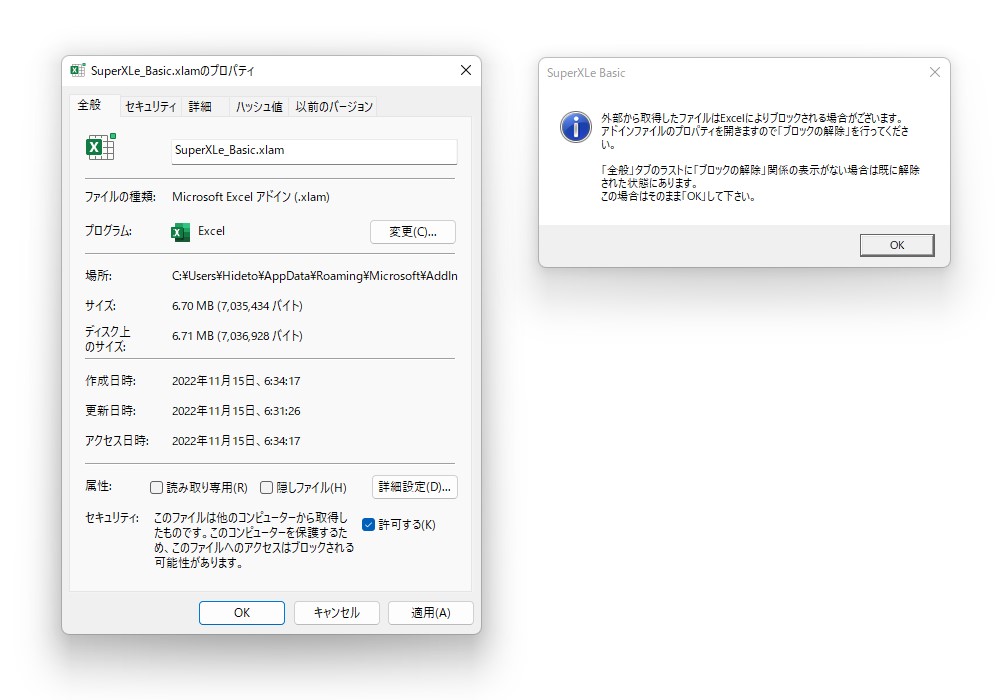Click the SuperXLe_Basic.xlam filename field
Image resolution: width=1000 pixels, height=700 pixels.
tap(313, 152)
